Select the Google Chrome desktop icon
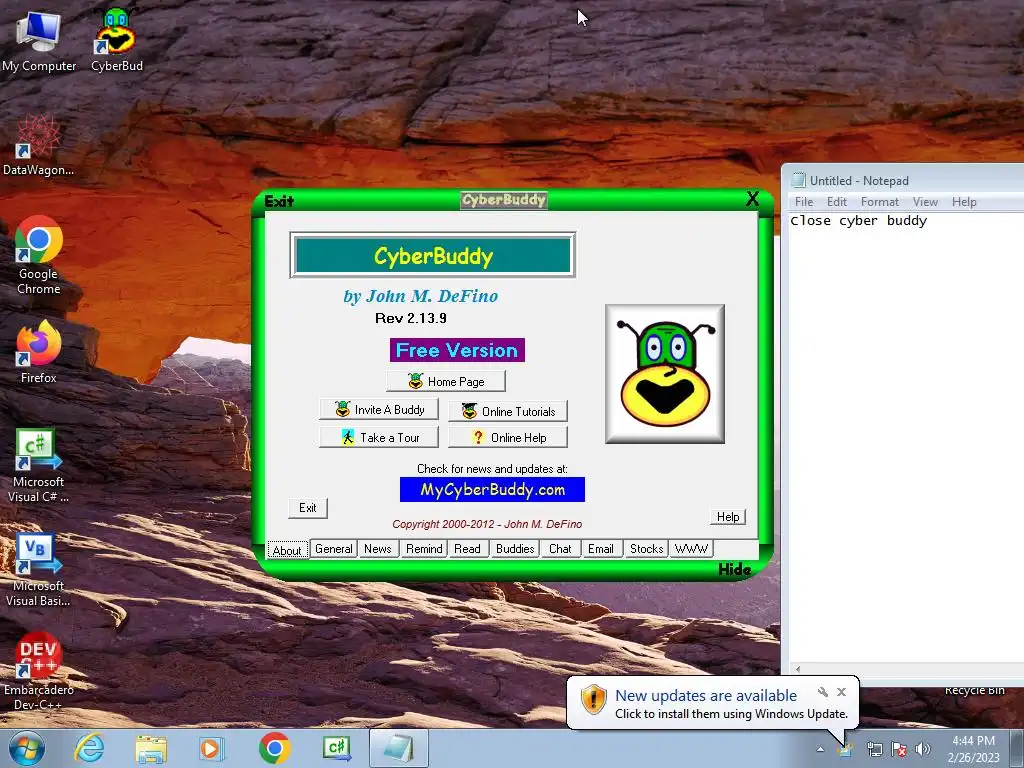 point(39,255)
